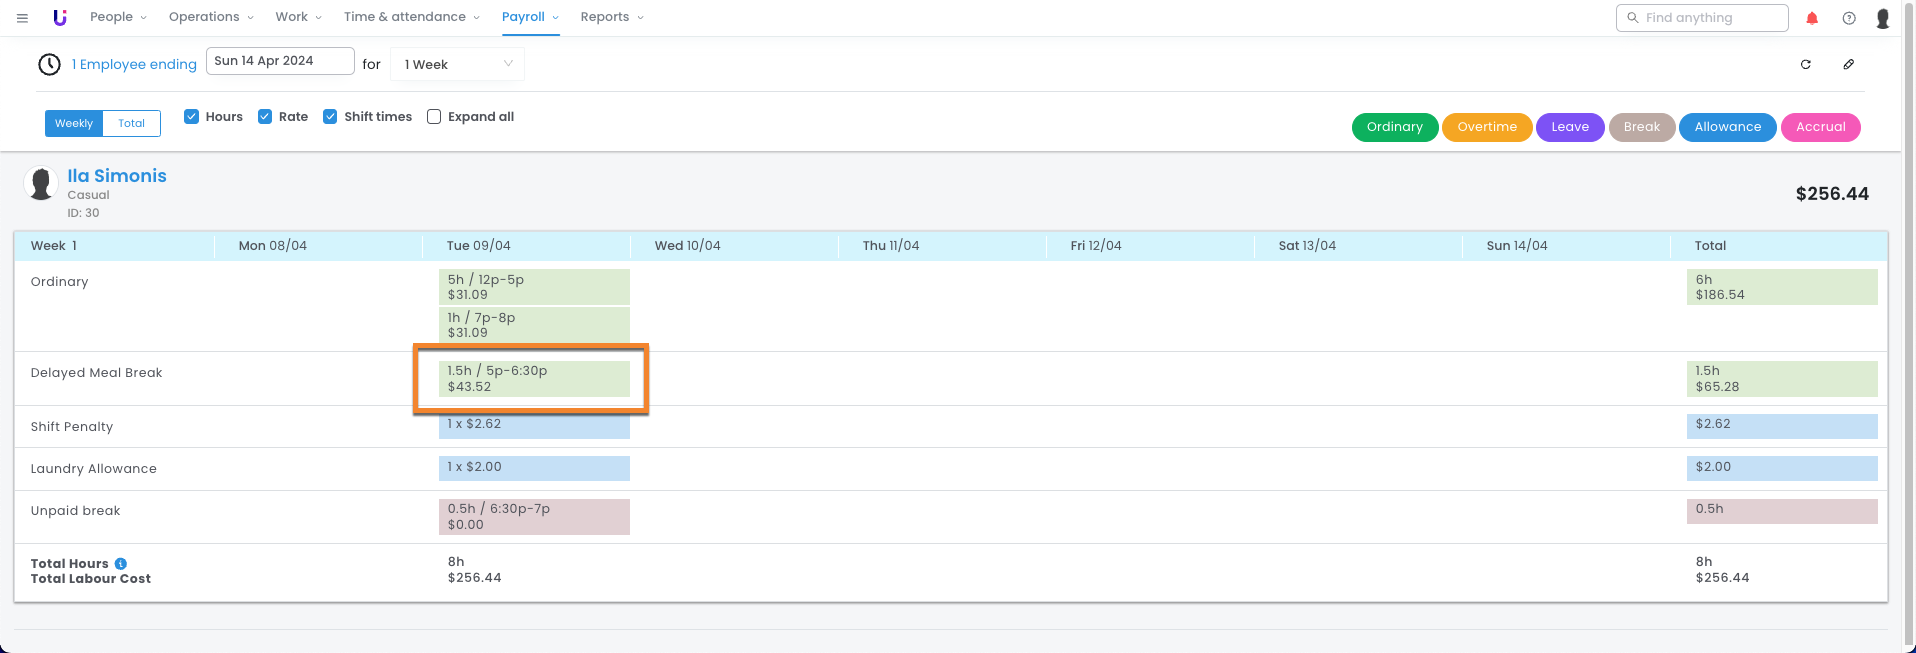This screenshot has height=653, width=1916.
Task: Click the app logo icon
Action: (x=60, y=17)
